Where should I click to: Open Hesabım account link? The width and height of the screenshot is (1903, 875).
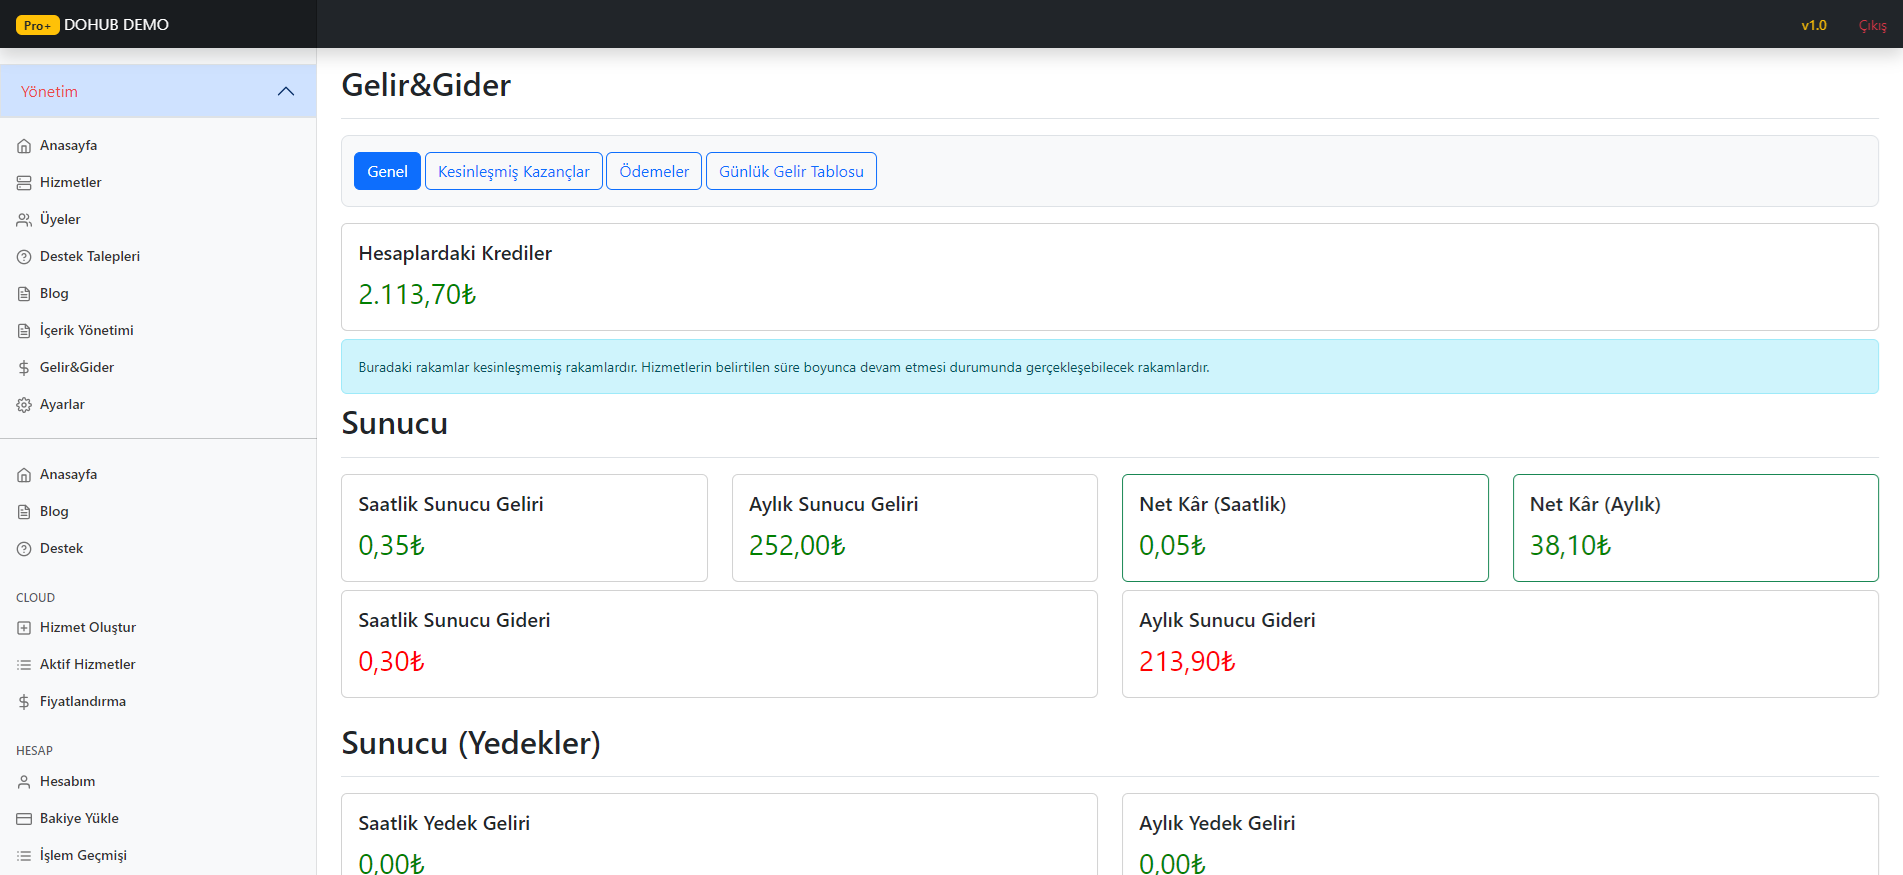click(x=68, y=781)
